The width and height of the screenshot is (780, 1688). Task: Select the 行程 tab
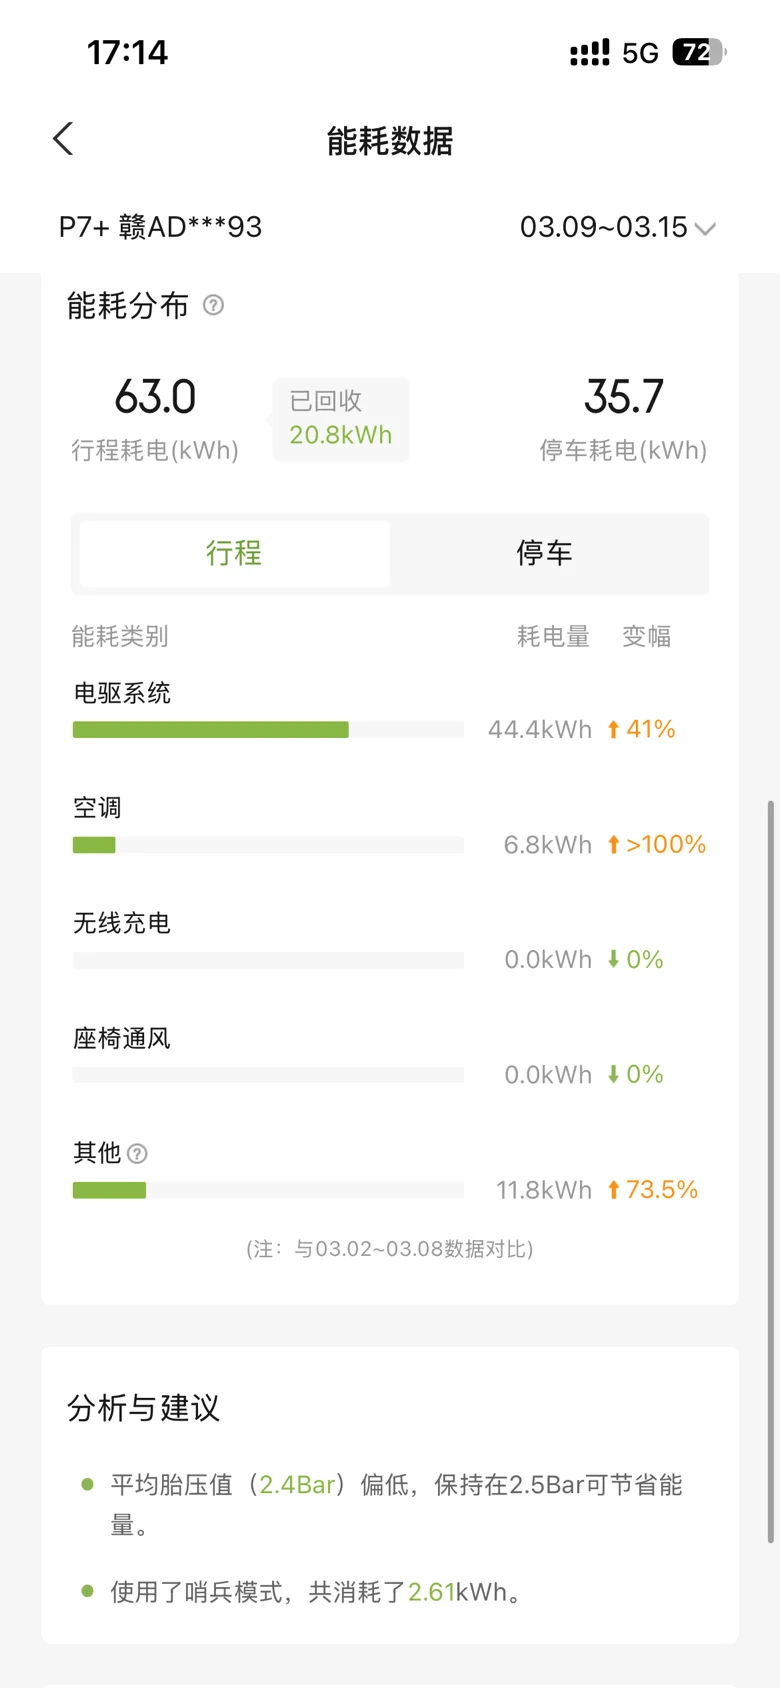click(234, 553)
